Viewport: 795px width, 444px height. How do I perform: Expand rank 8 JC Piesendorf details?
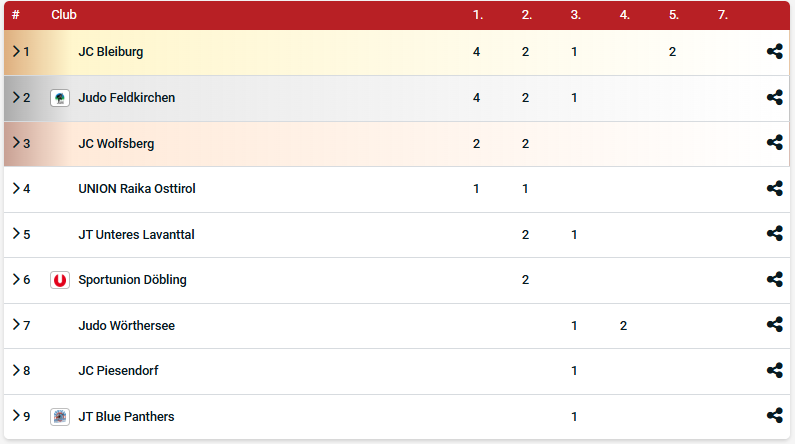click(16, 370)
